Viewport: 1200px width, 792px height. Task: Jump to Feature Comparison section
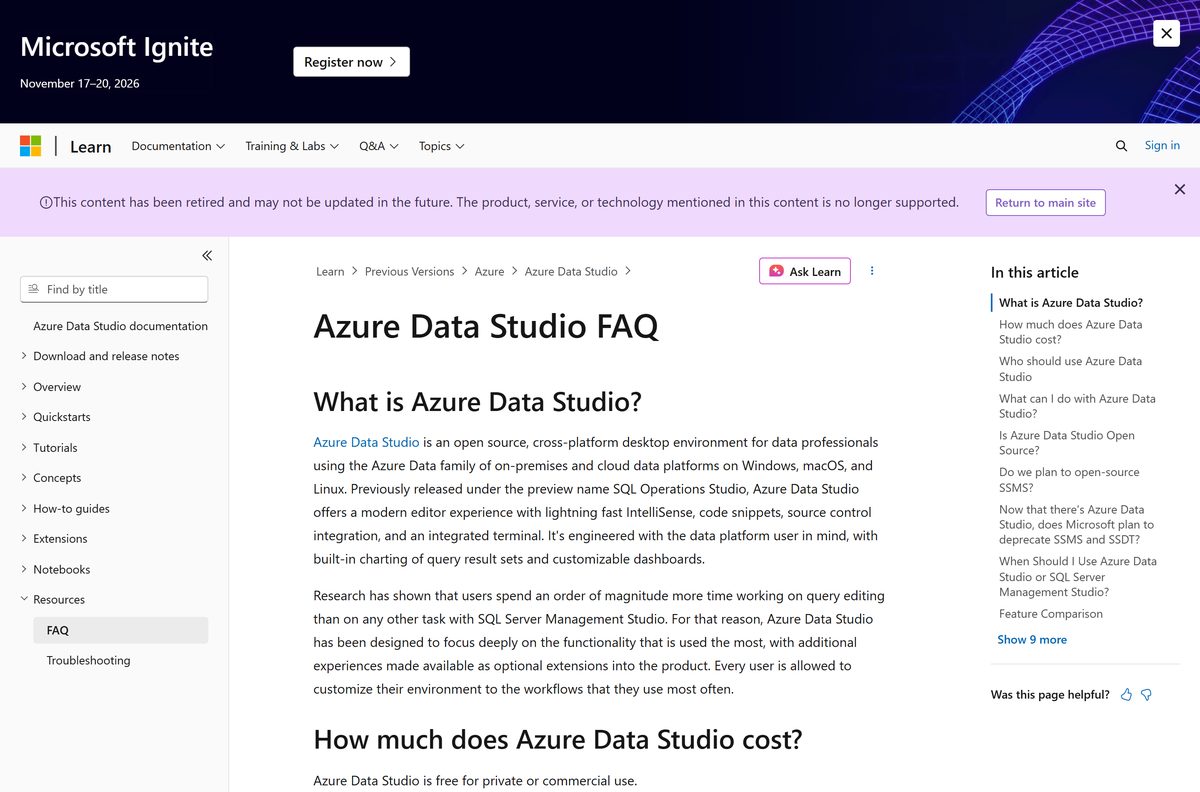1051,614
